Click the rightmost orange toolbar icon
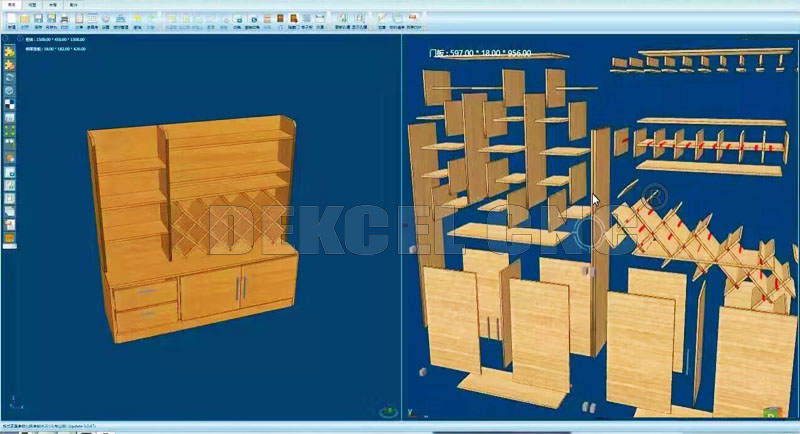Screen dimensions: 800x434 click(413, 19)
